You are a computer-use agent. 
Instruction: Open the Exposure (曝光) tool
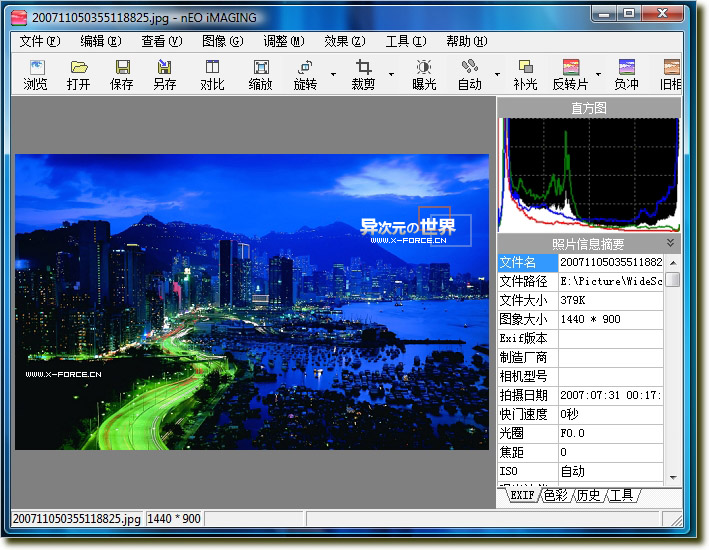[424, 75]
